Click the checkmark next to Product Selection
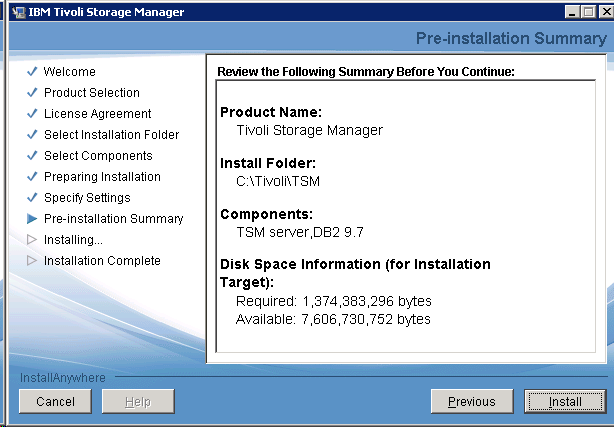Viewport: 614px width, 427px height. pyautogui.click(x=32, y=93)
